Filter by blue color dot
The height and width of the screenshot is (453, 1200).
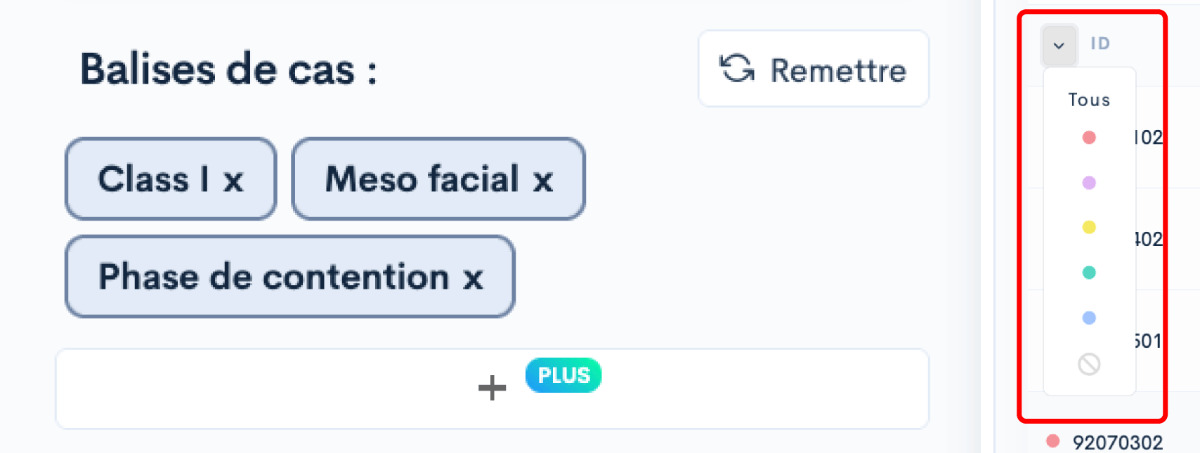pyautogui.click(x=1089, y=318)
